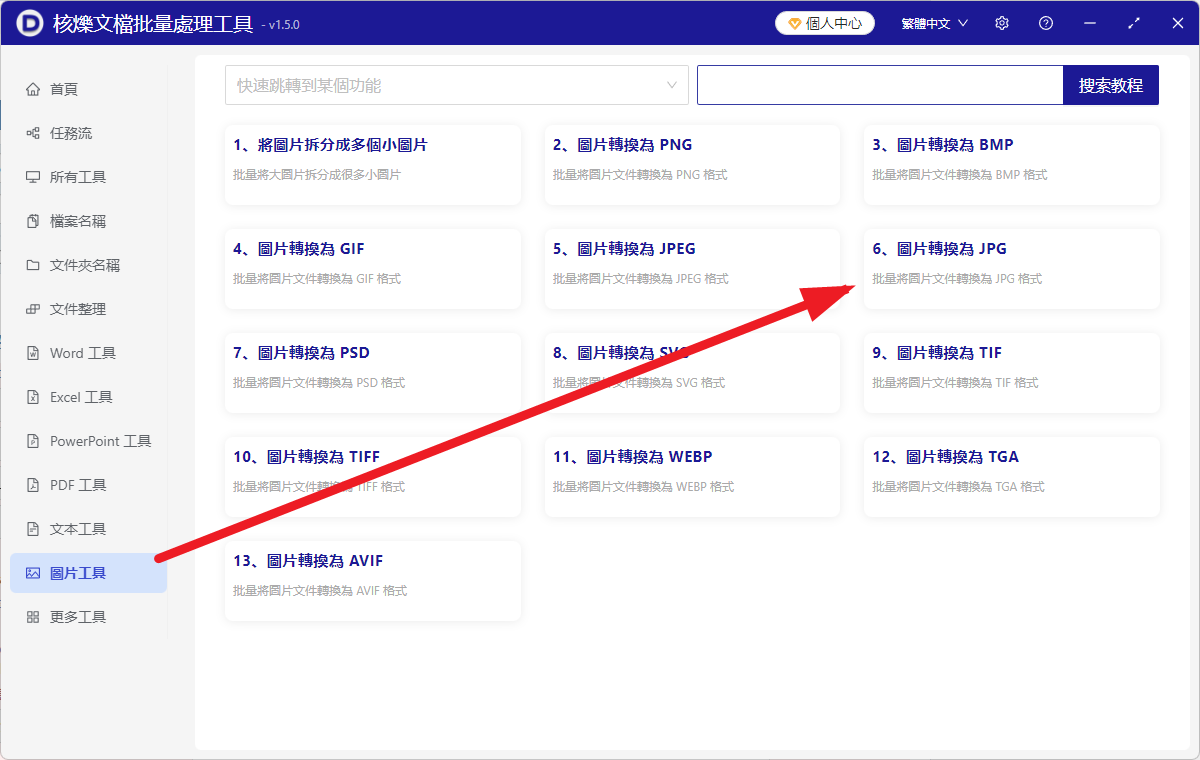Click the help question-mark icon
The image size is (1200, 760).
(x=1045, y=22)
